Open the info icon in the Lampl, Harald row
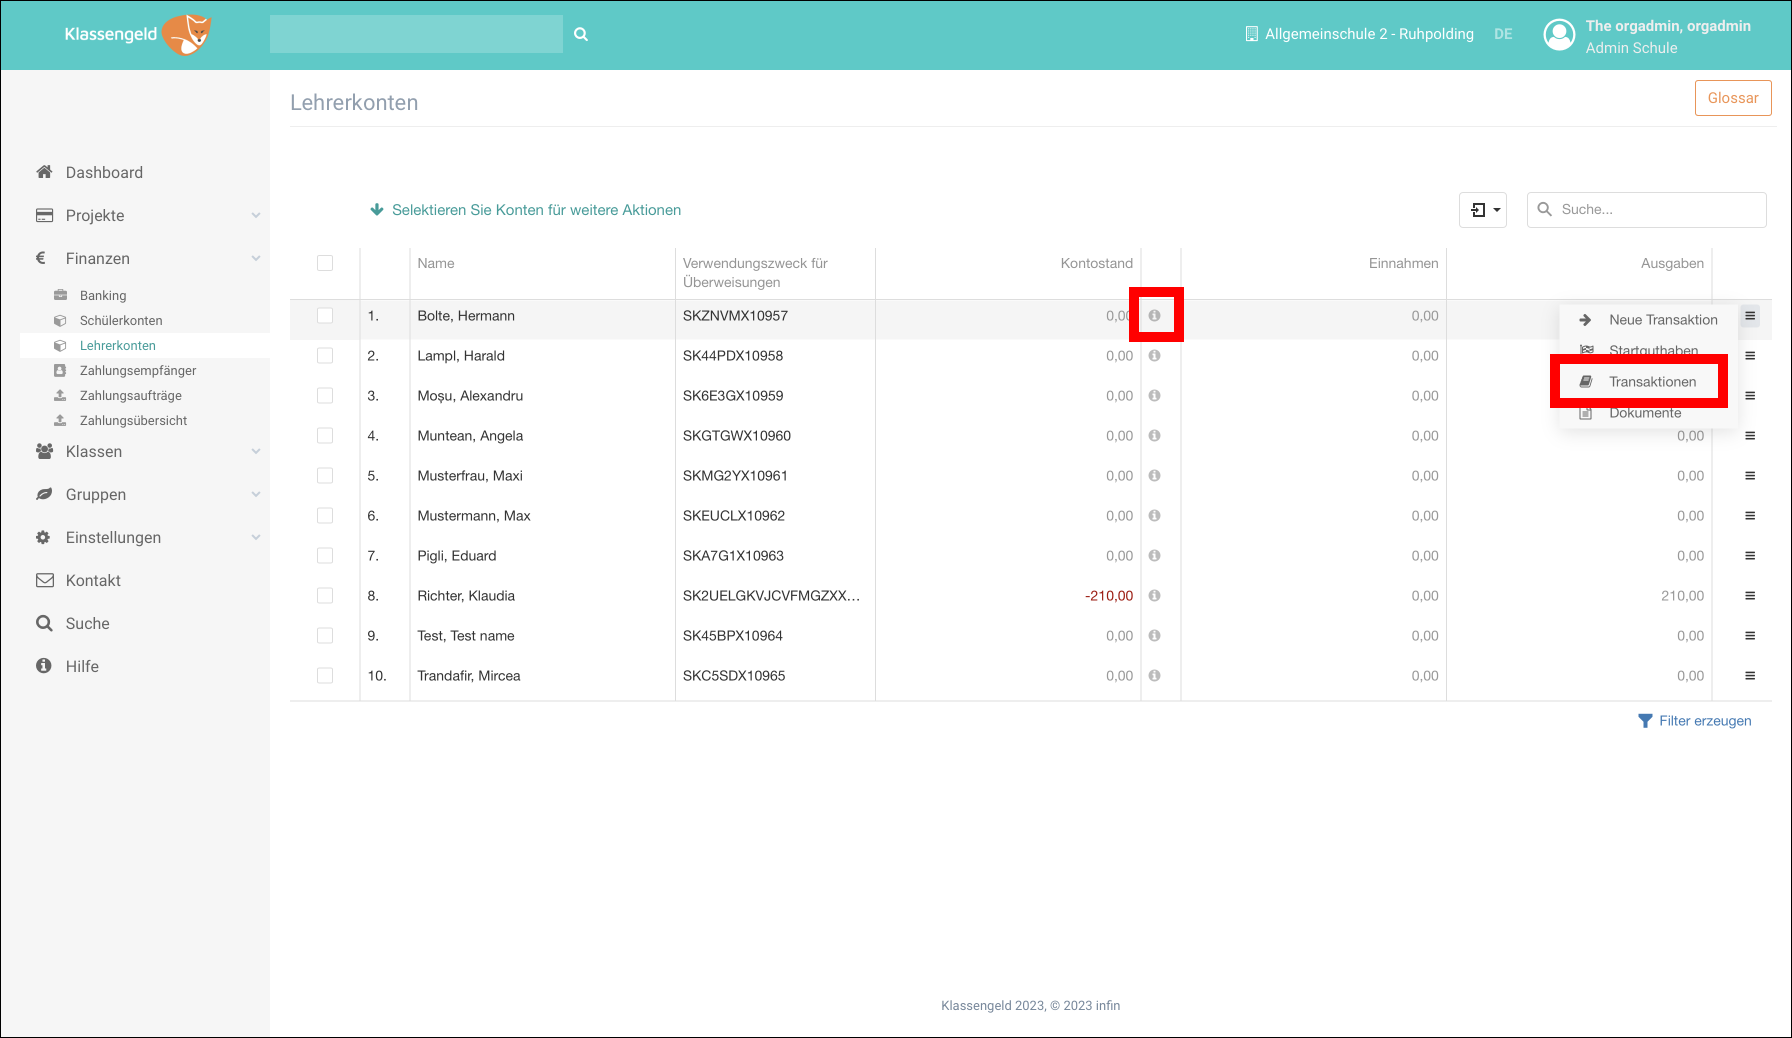Screen dimensions: 1792x1038 [x=1154, y=356]
